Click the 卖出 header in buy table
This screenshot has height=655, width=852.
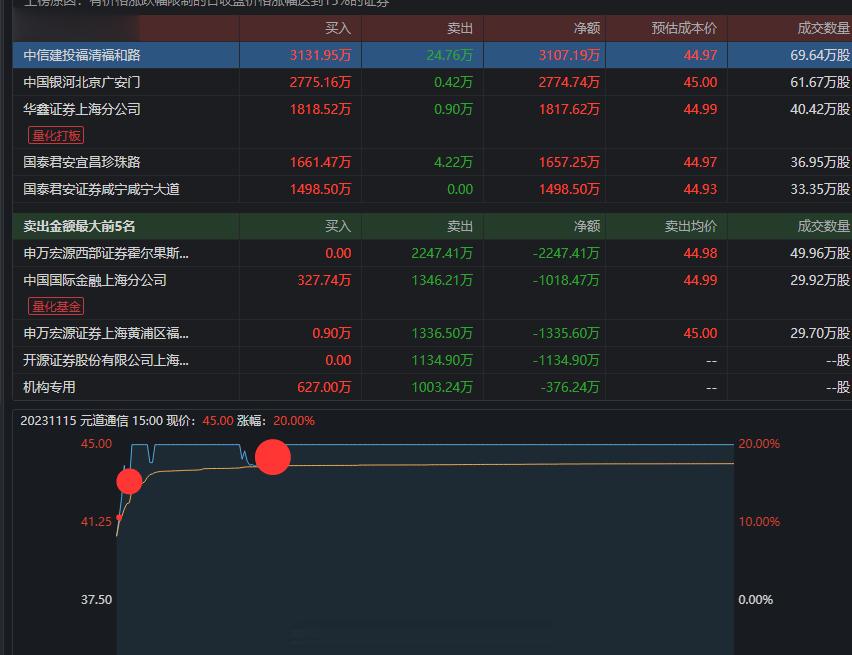460,28
